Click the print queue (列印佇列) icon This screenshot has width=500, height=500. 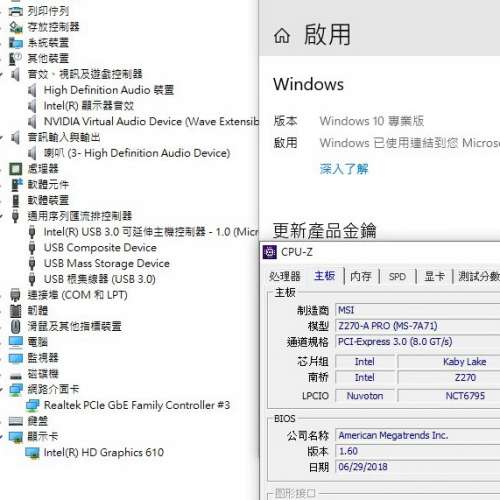coord(15,11)
